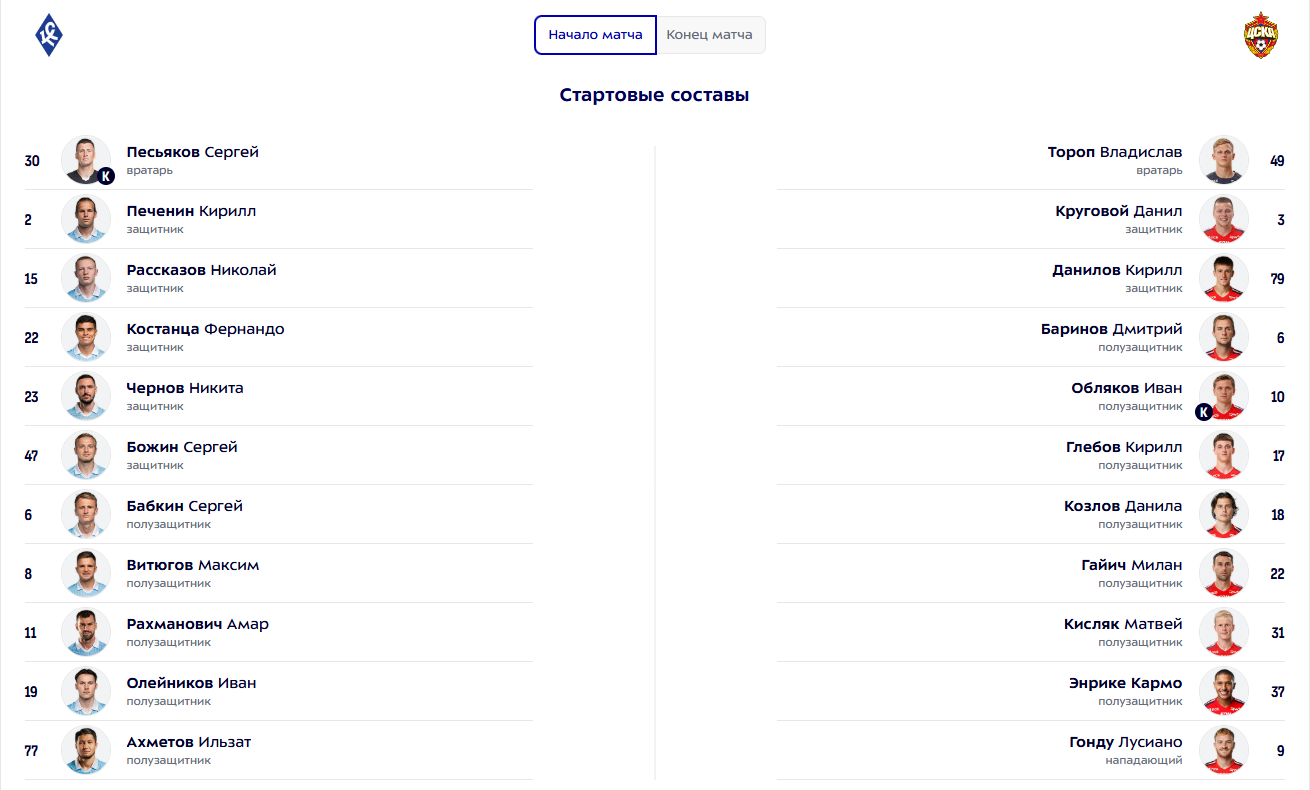Click Костанца Фернандо's portrait
1310x790 pixels.
pos(85,337)
